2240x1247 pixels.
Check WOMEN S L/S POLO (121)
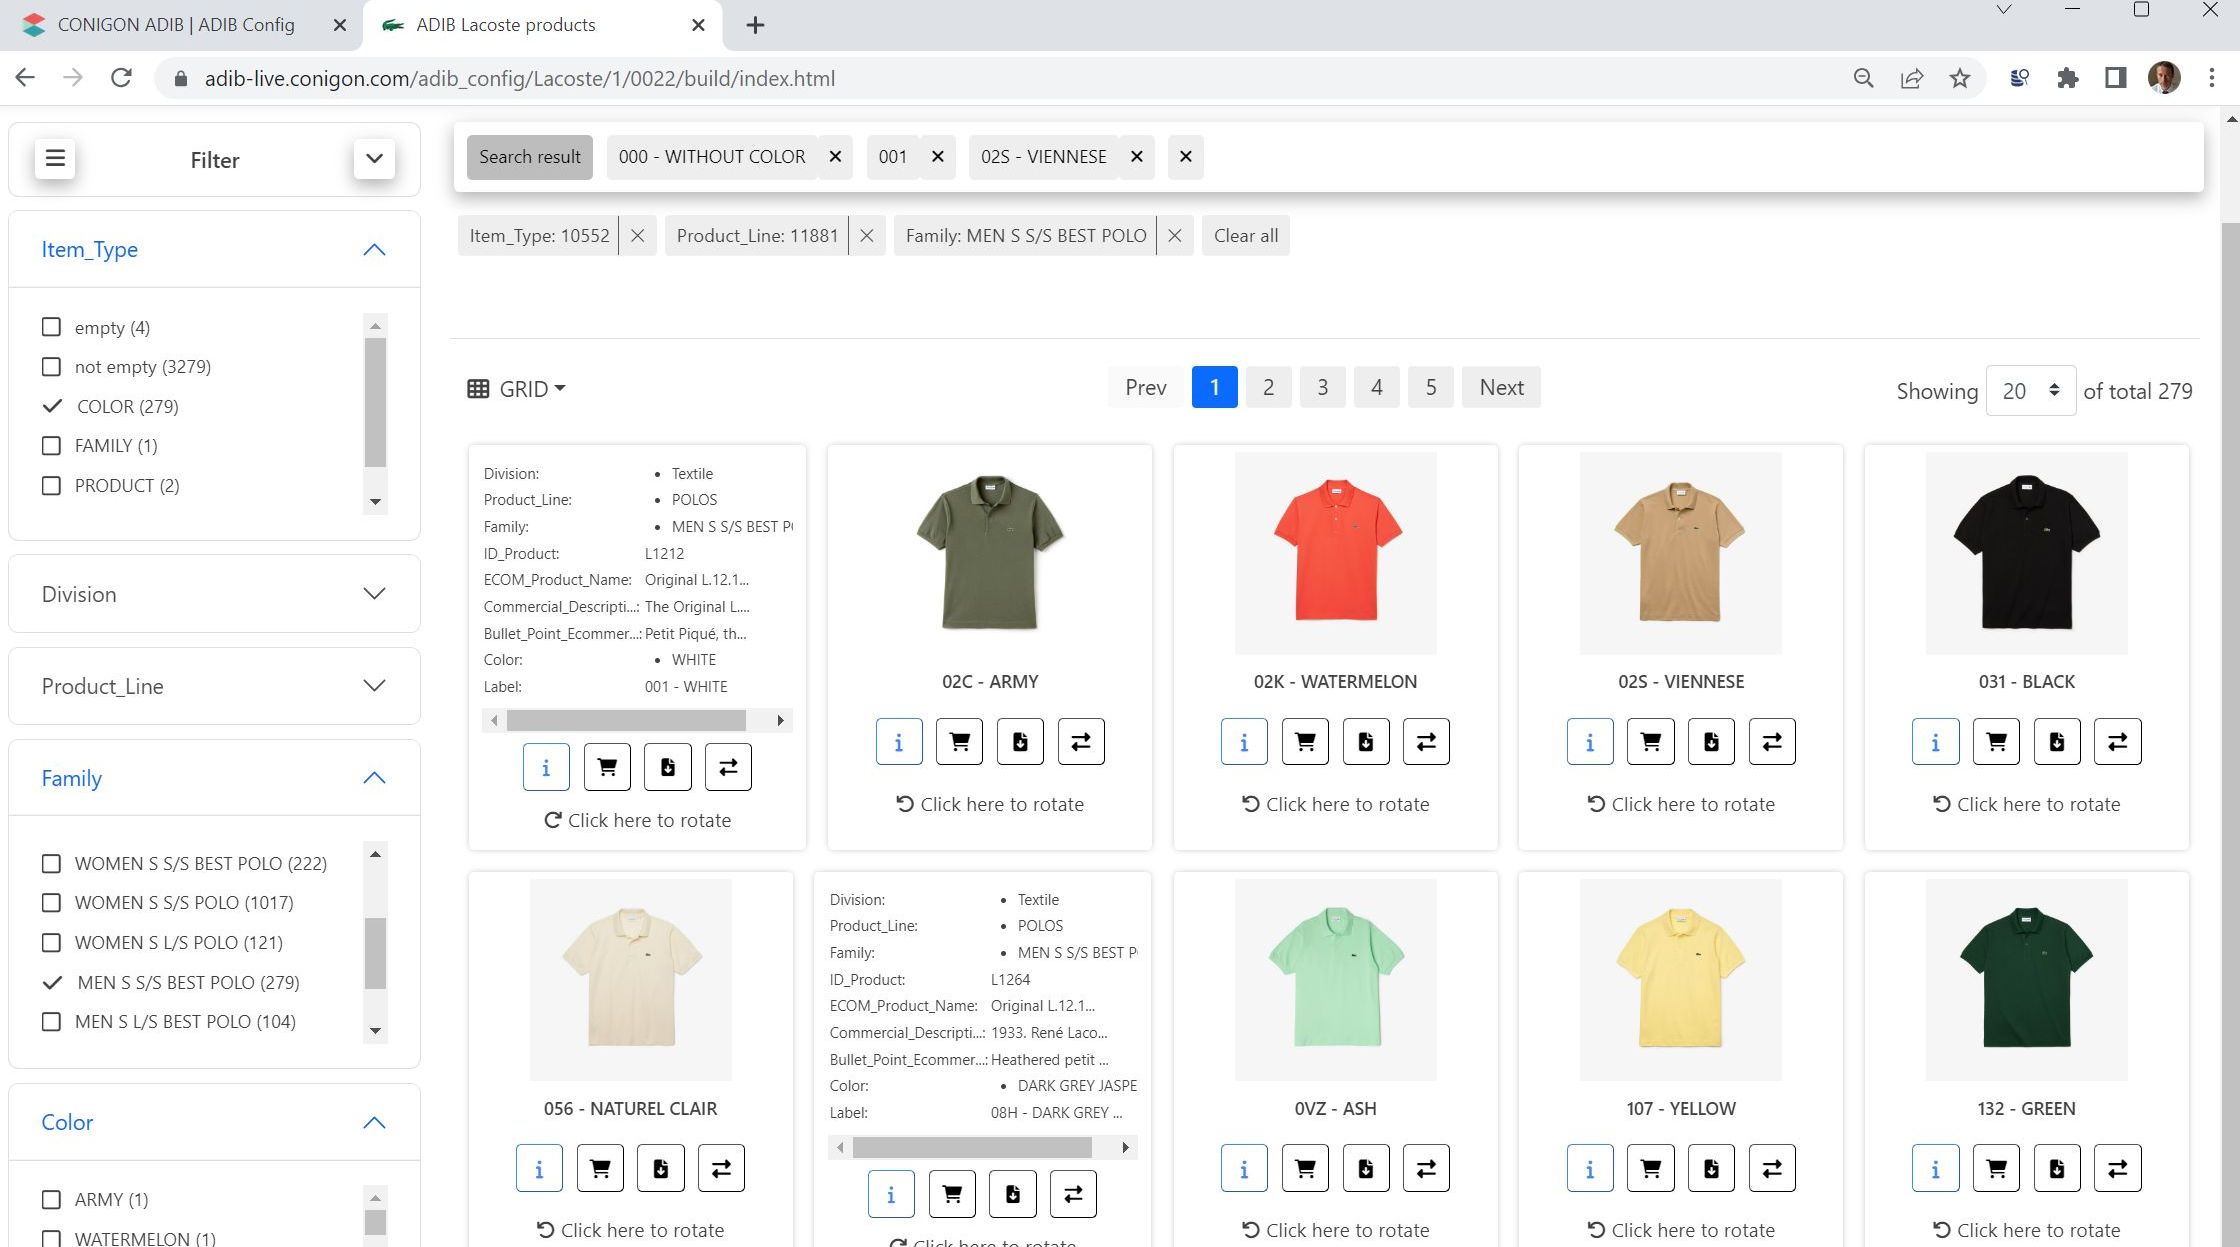click(x=51, y=942)
